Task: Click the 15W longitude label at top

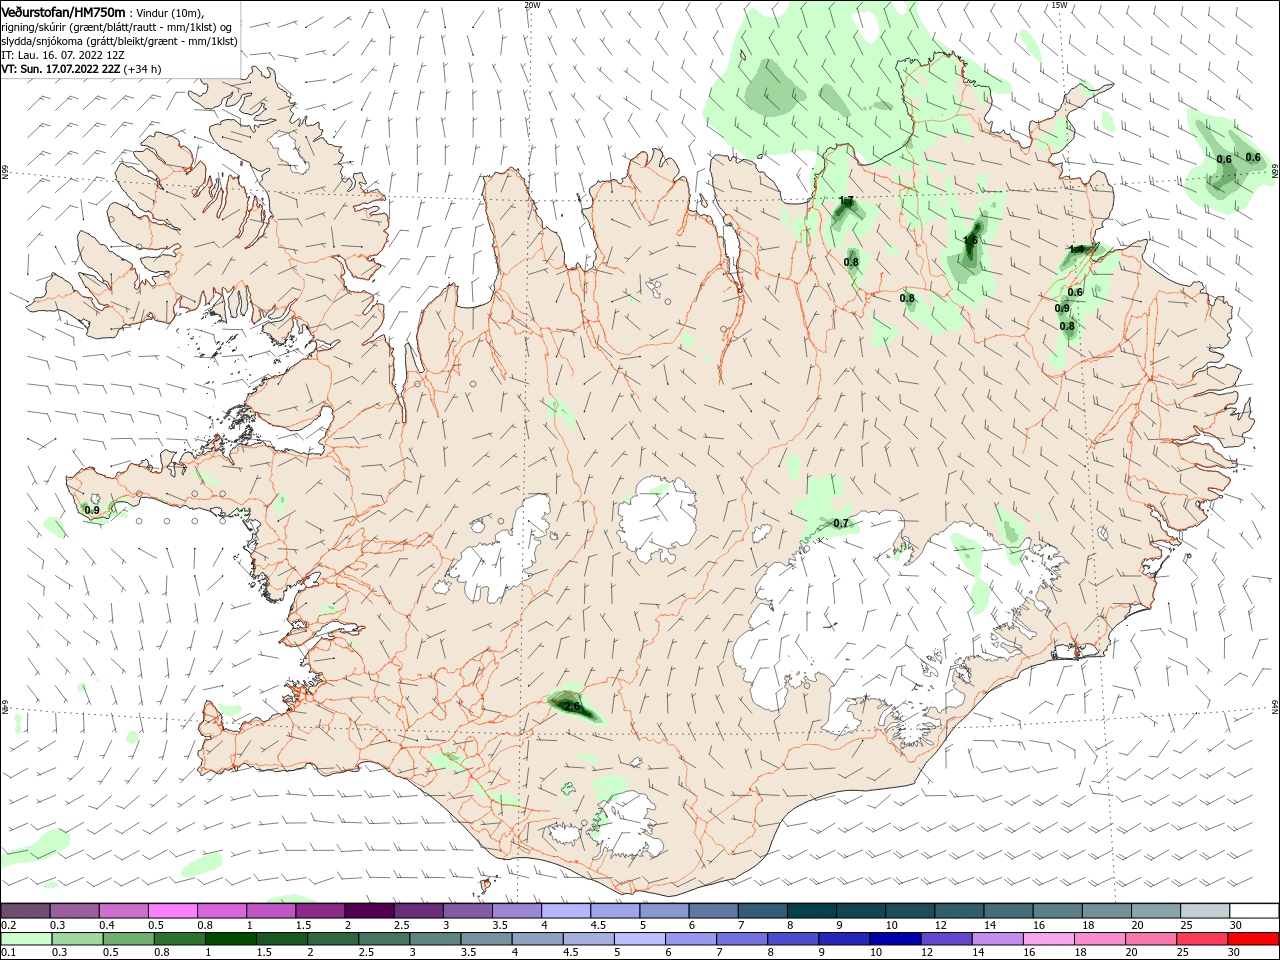Action: click(1059, 5)
